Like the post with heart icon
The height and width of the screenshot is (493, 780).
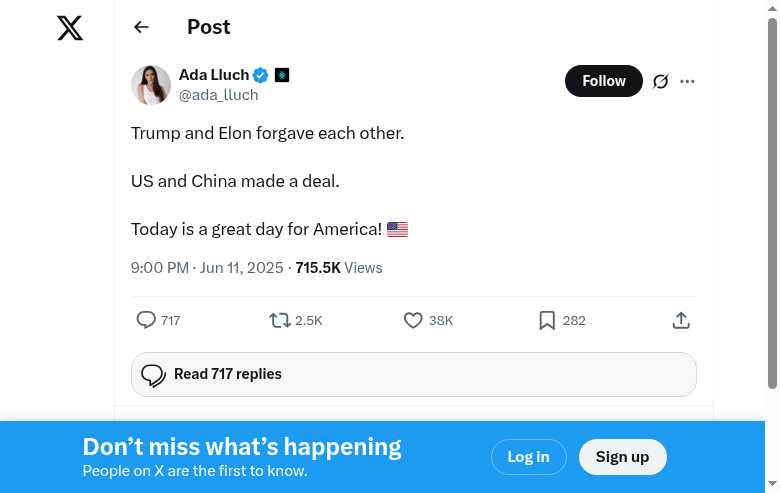click(x=413, y=320)
